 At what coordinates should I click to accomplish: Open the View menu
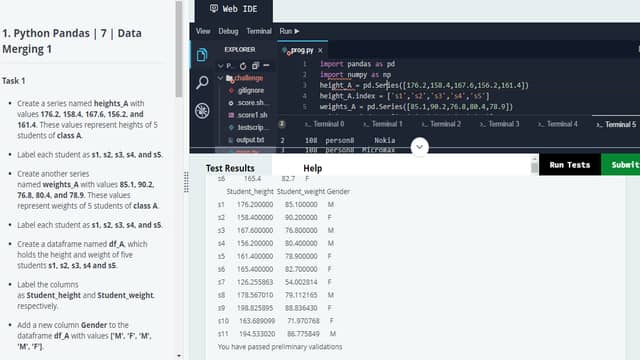click(203, 31)
